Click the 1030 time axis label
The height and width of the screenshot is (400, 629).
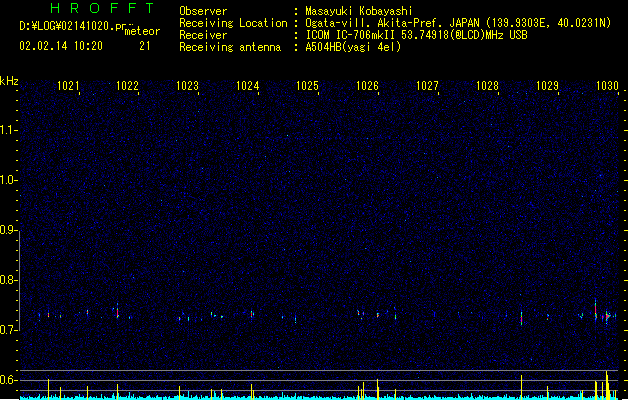[x=607, y=86]
